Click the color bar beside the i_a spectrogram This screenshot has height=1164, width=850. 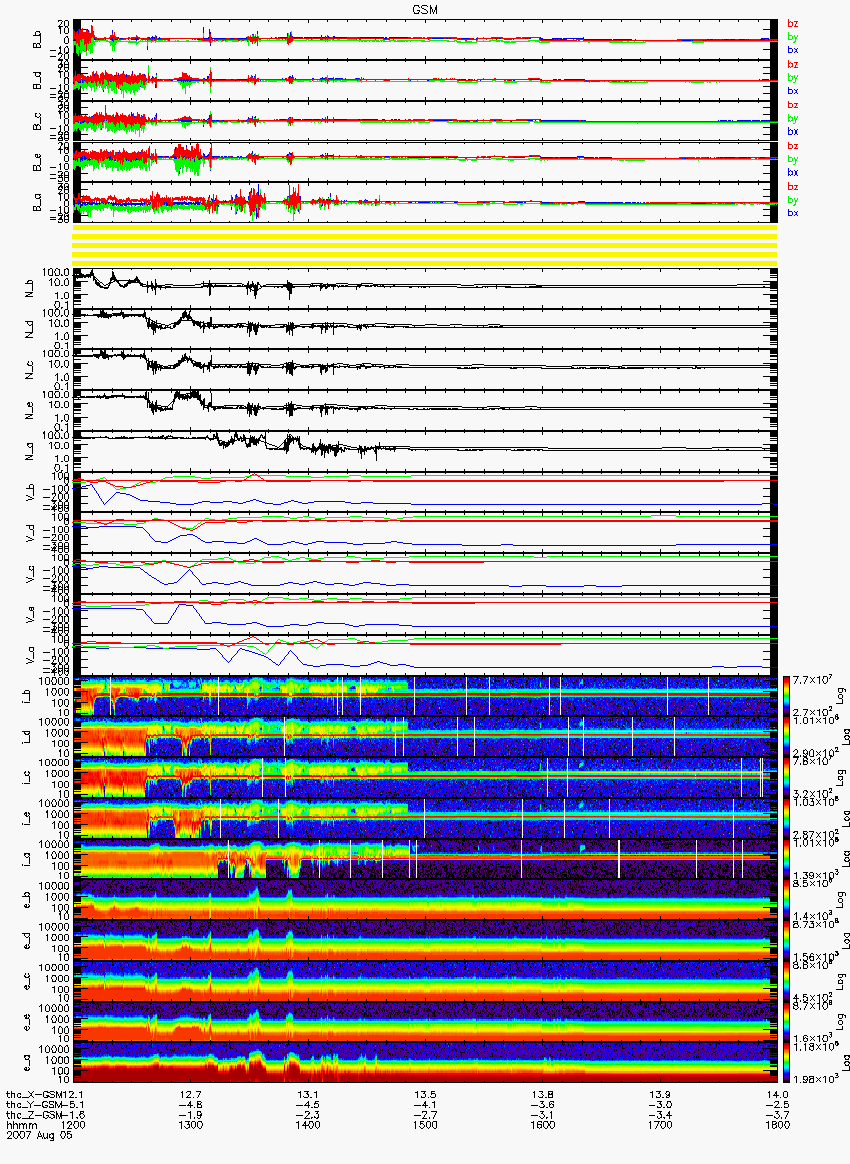(x=785, y=859)
